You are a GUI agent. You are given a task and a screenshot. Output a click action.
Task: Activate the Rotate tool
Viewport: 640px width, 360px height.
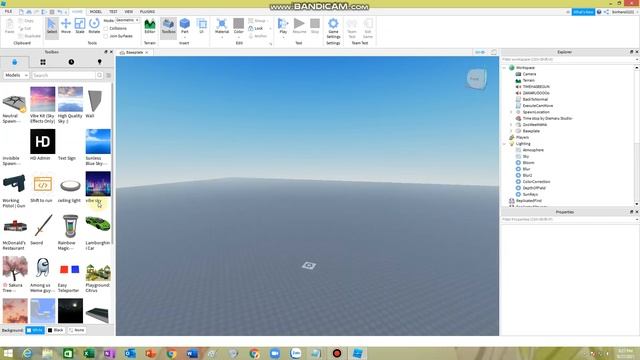pos(94,27)
